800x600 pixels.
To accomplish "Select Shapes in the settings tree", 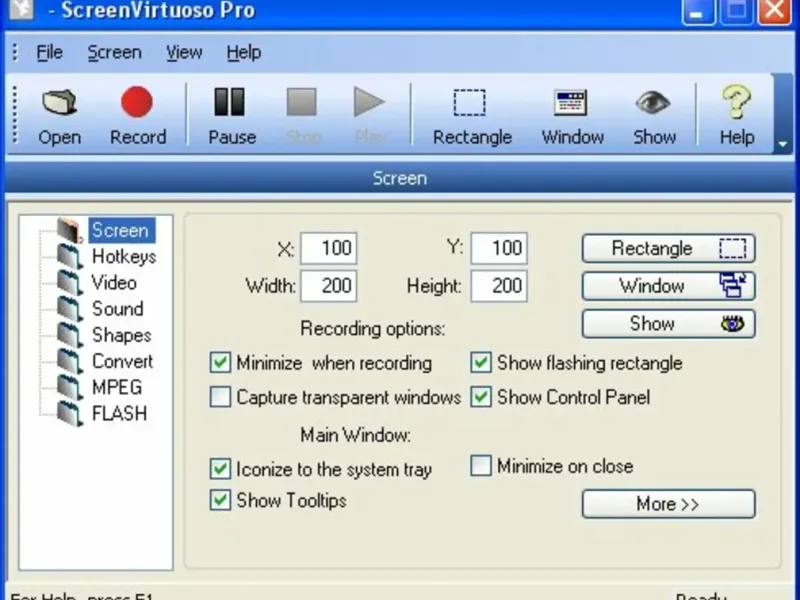I will (121, 335).
